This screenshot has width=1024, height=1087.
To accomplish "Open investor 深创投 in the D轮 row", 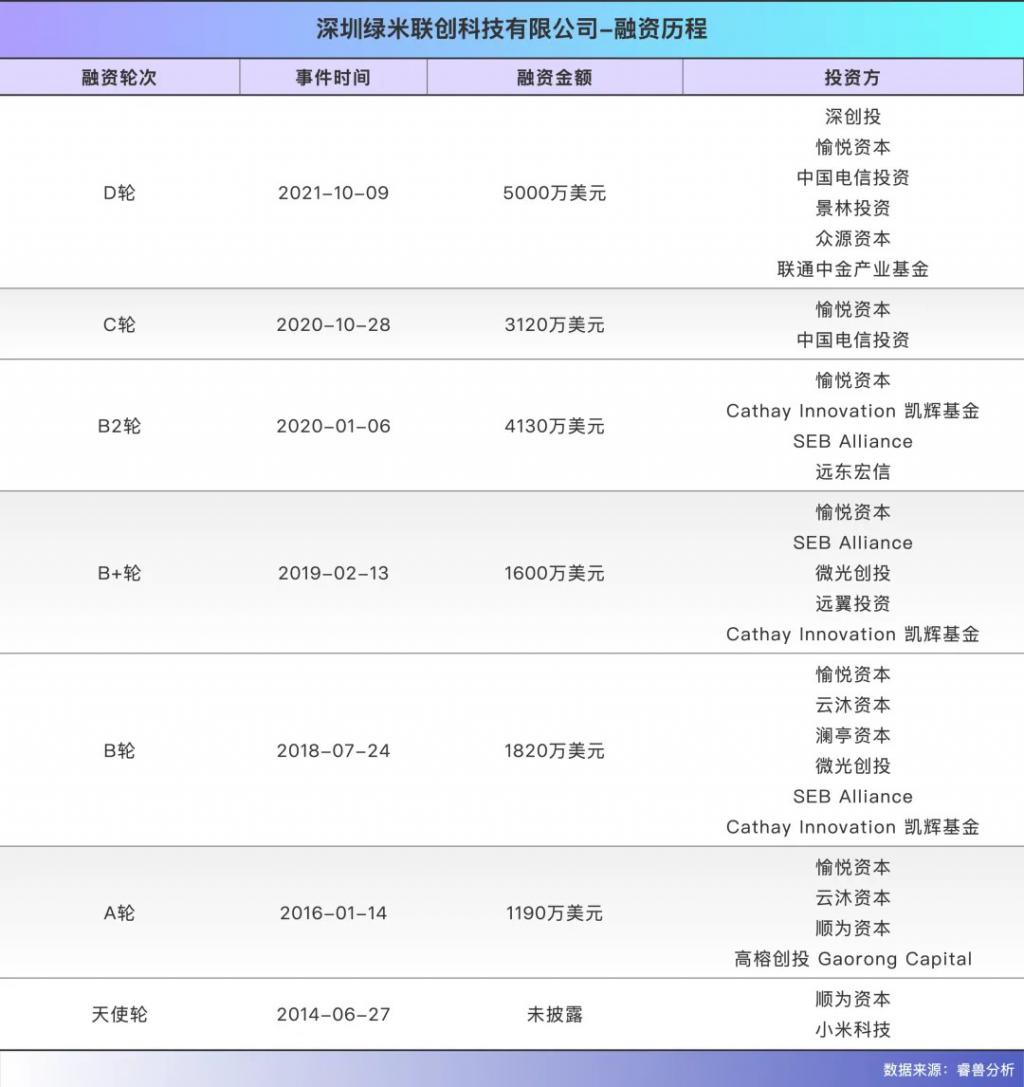I will pyautogui.click(x=852, y=115).
